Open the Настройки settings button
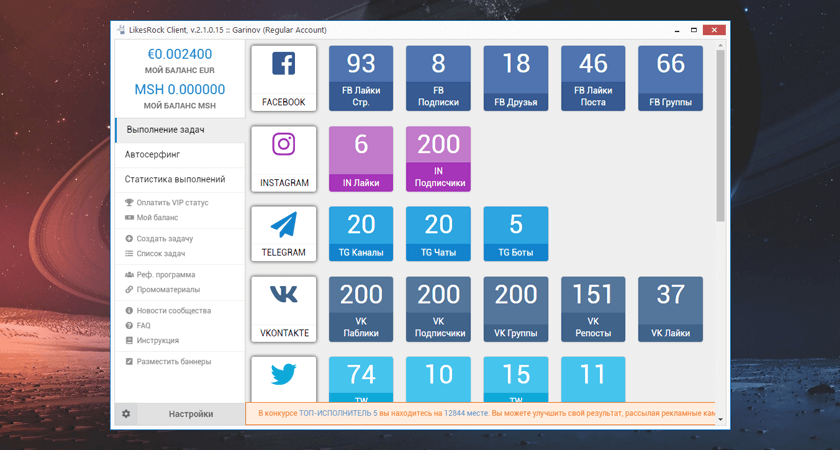Screen dimensions: 840x450 pyautogui.click(x=191, y=414)
